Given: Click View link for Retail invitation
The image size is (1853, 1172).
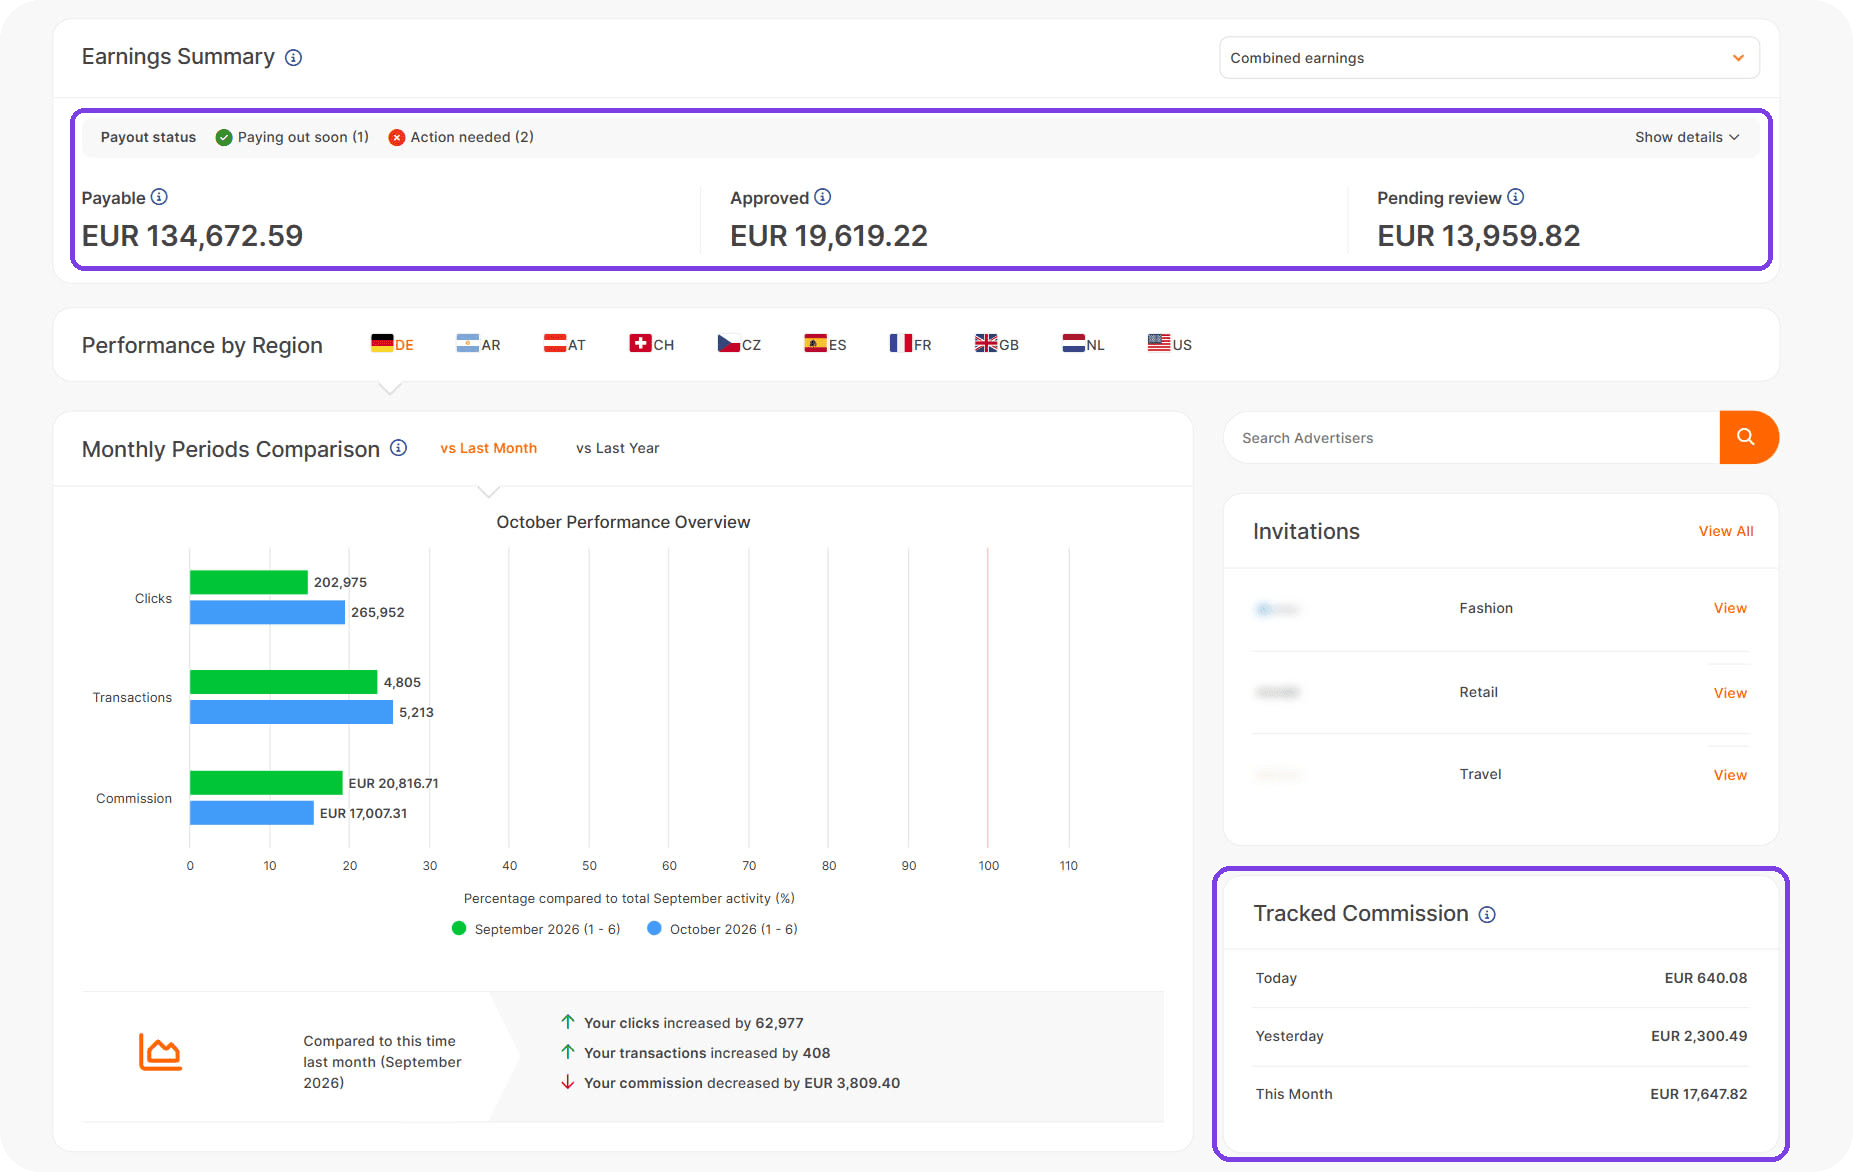Looking at the screenshot, I should pyautogui.click(x=1730, y=693).
